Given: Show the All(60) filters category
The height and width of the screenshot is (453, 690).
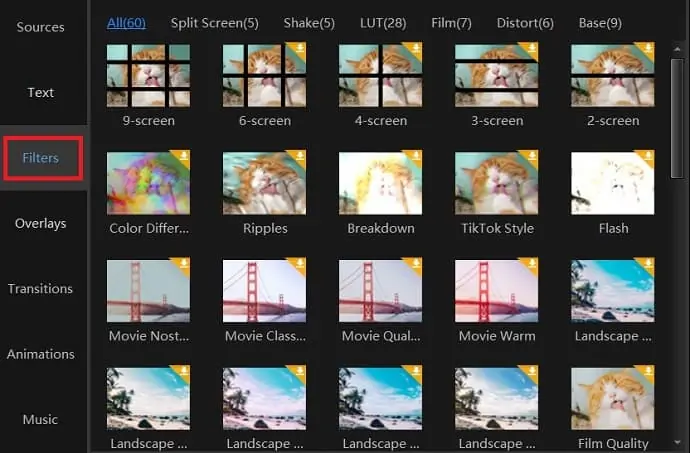Looking at the screenshot, I should click(126, 23).
